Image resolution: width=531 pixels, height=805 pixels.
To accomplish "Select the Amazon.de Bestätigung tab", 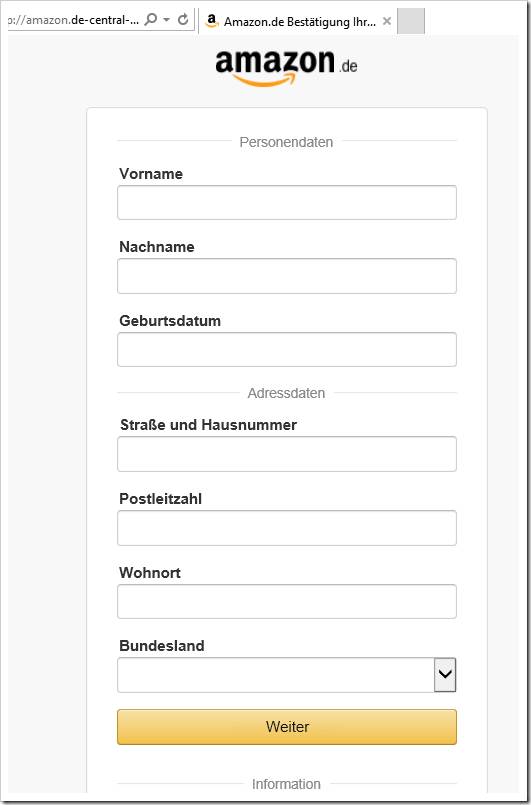I will coord(297,21).
